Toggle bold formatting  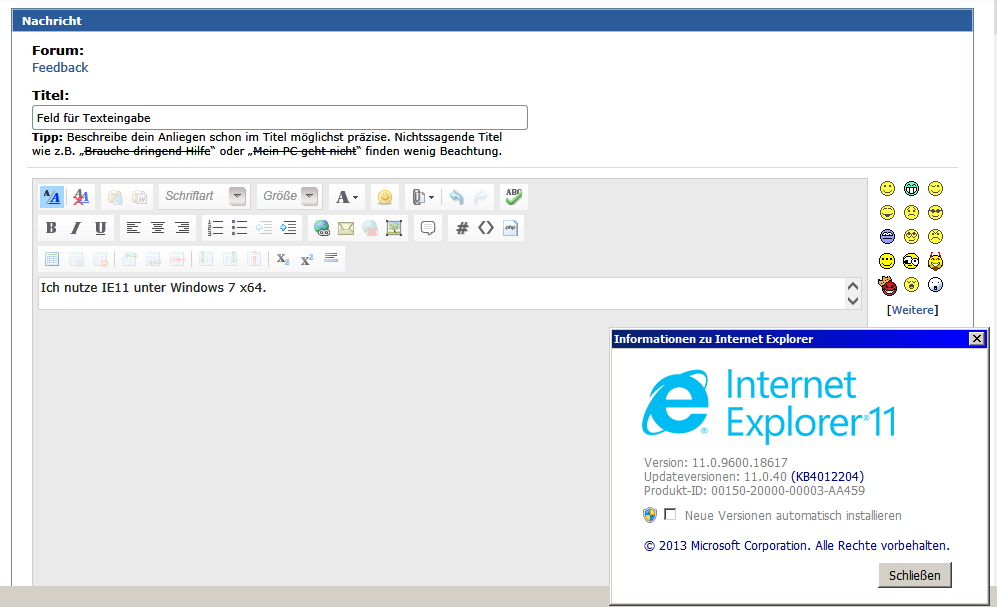tap(52, 228)
